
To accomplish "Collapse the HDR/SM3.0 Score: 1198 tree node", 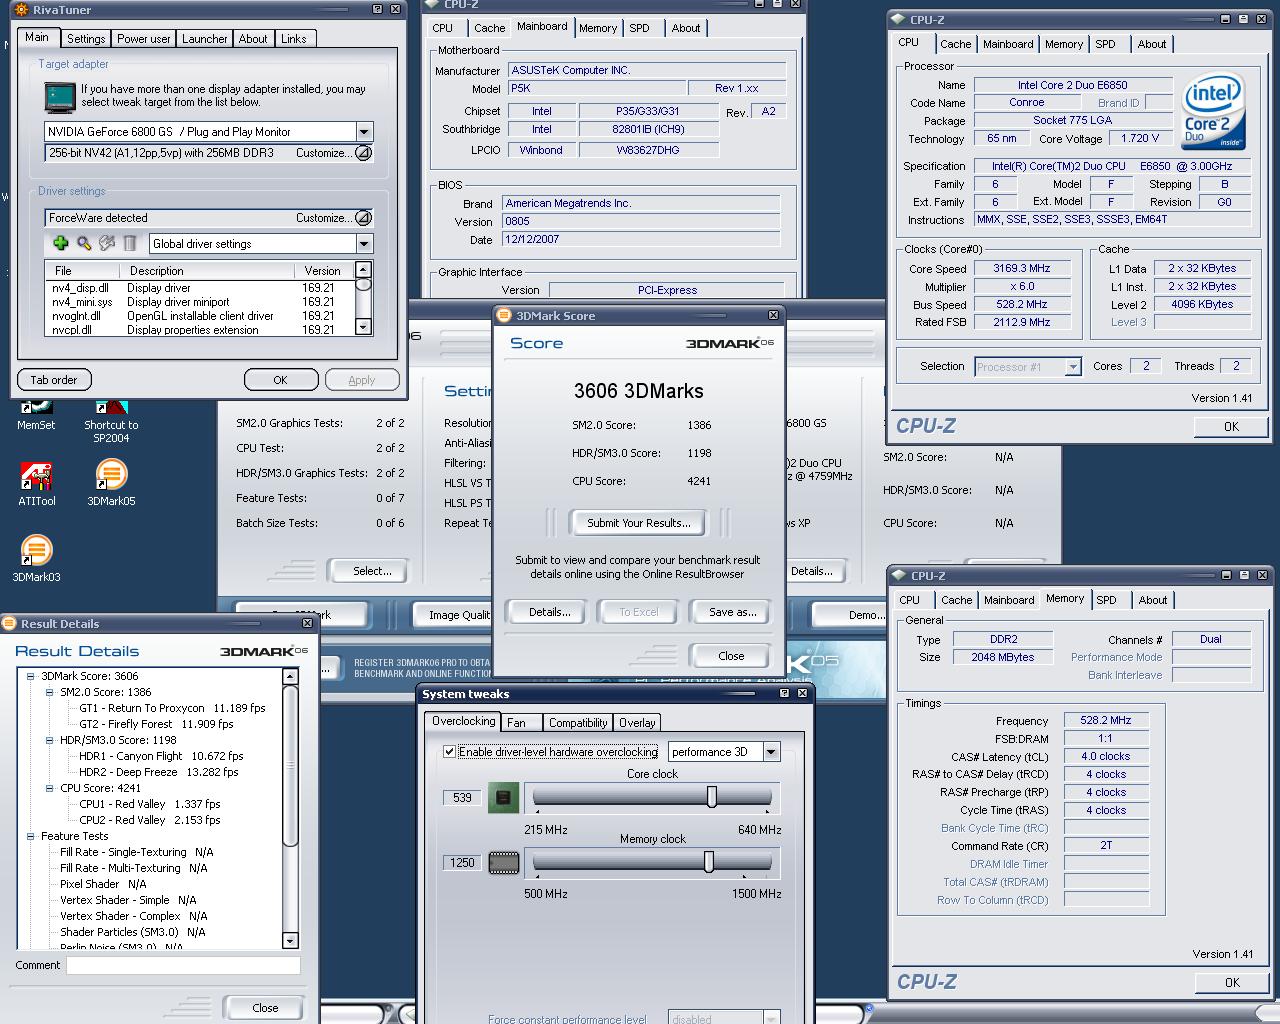I will pos(50,740).
